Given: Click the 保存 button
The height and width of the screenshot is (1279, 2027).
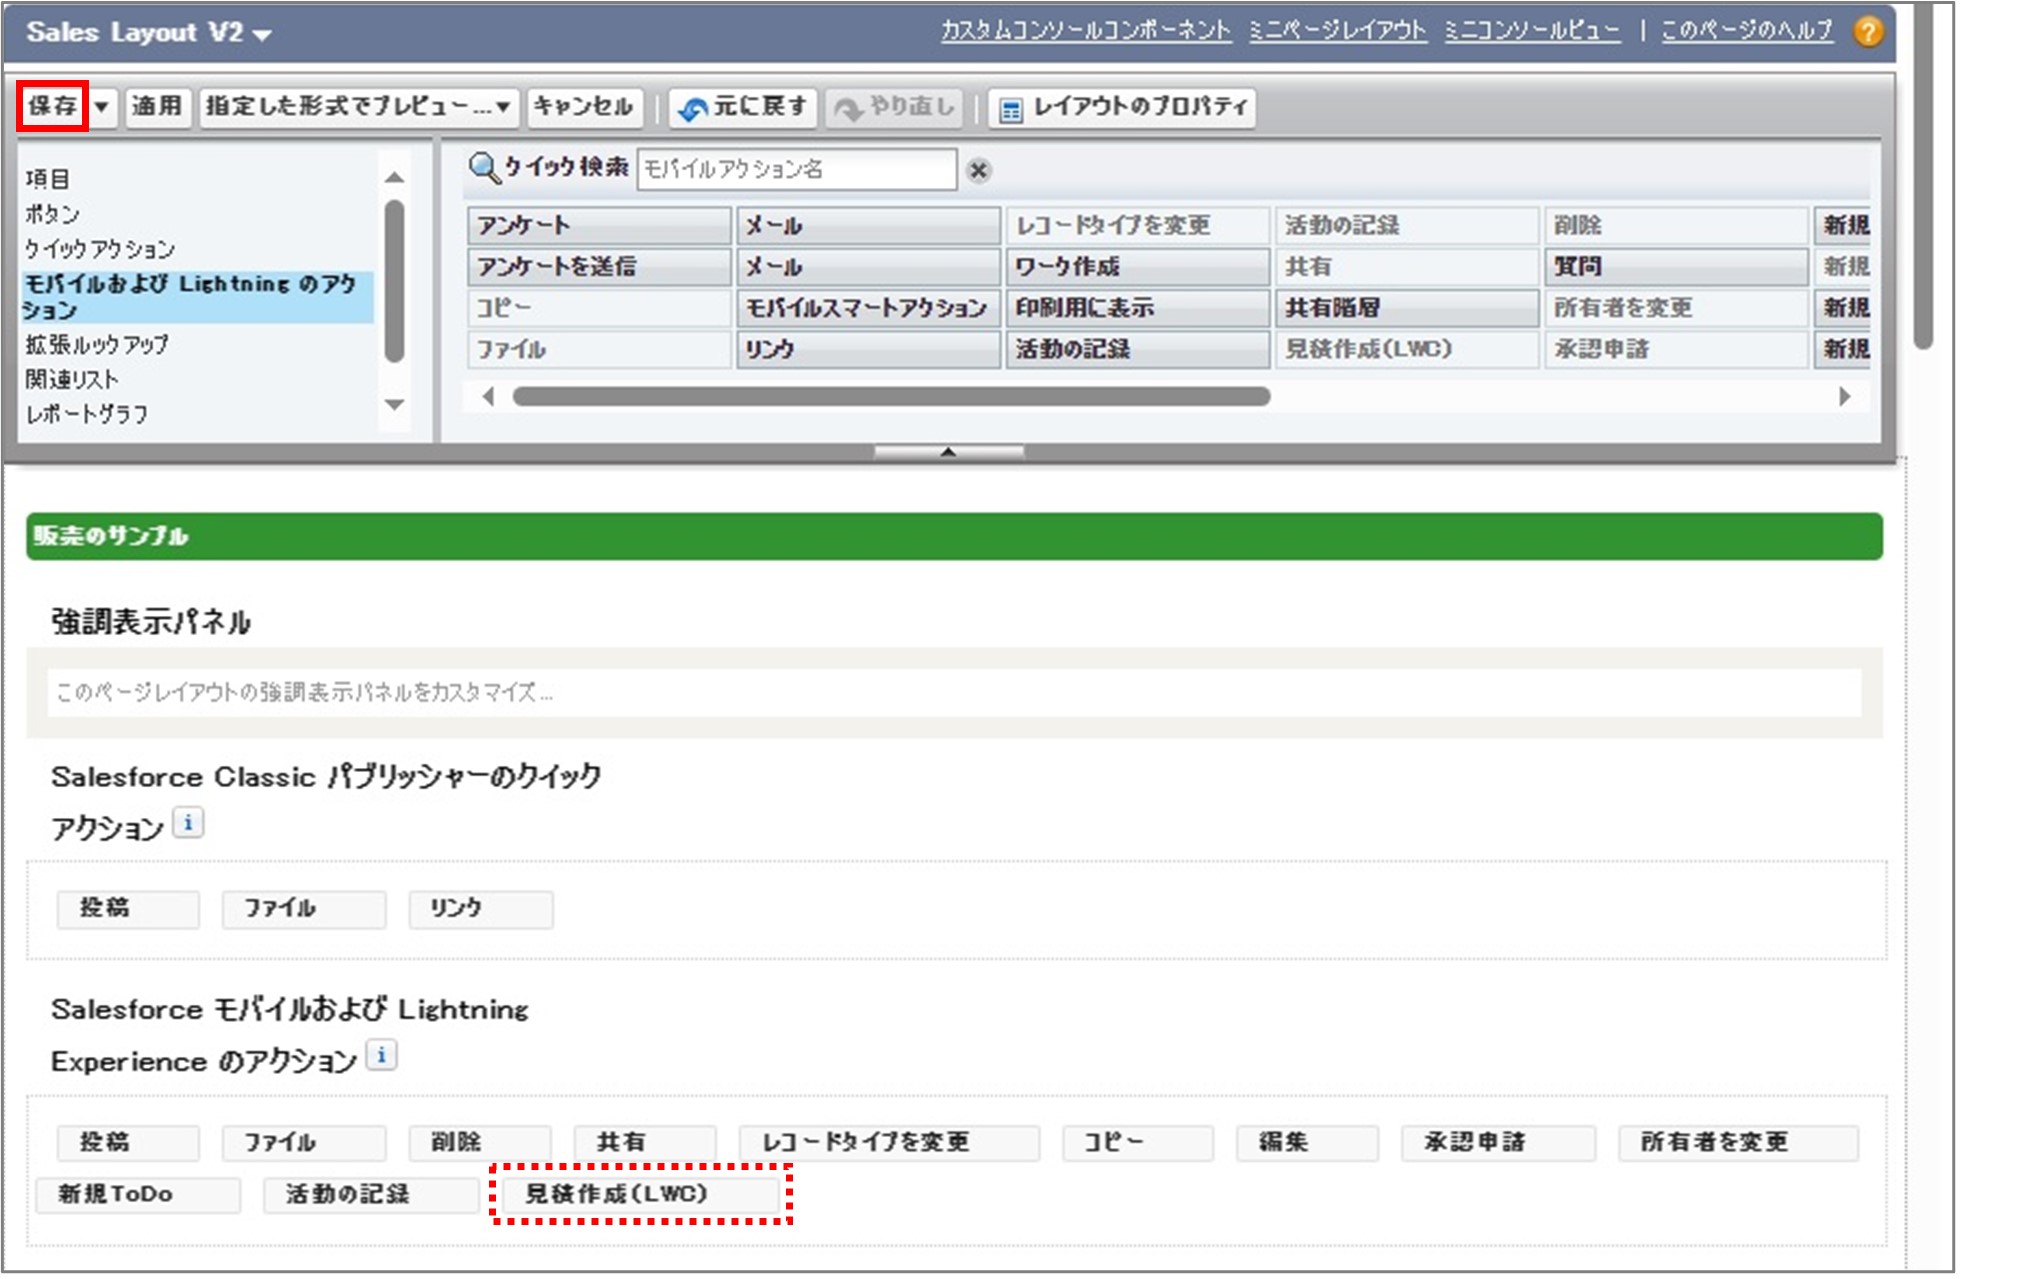Looking at the screenshot, I should click(53, 106).
